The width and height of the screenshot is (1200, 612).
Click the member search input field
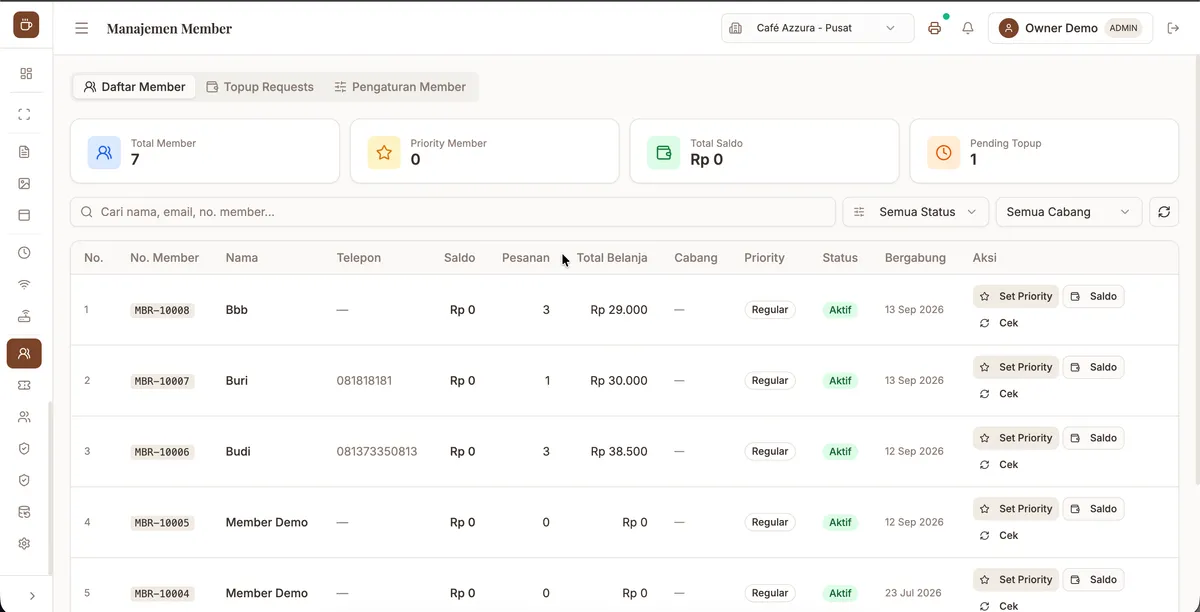[x=452, y=212]
